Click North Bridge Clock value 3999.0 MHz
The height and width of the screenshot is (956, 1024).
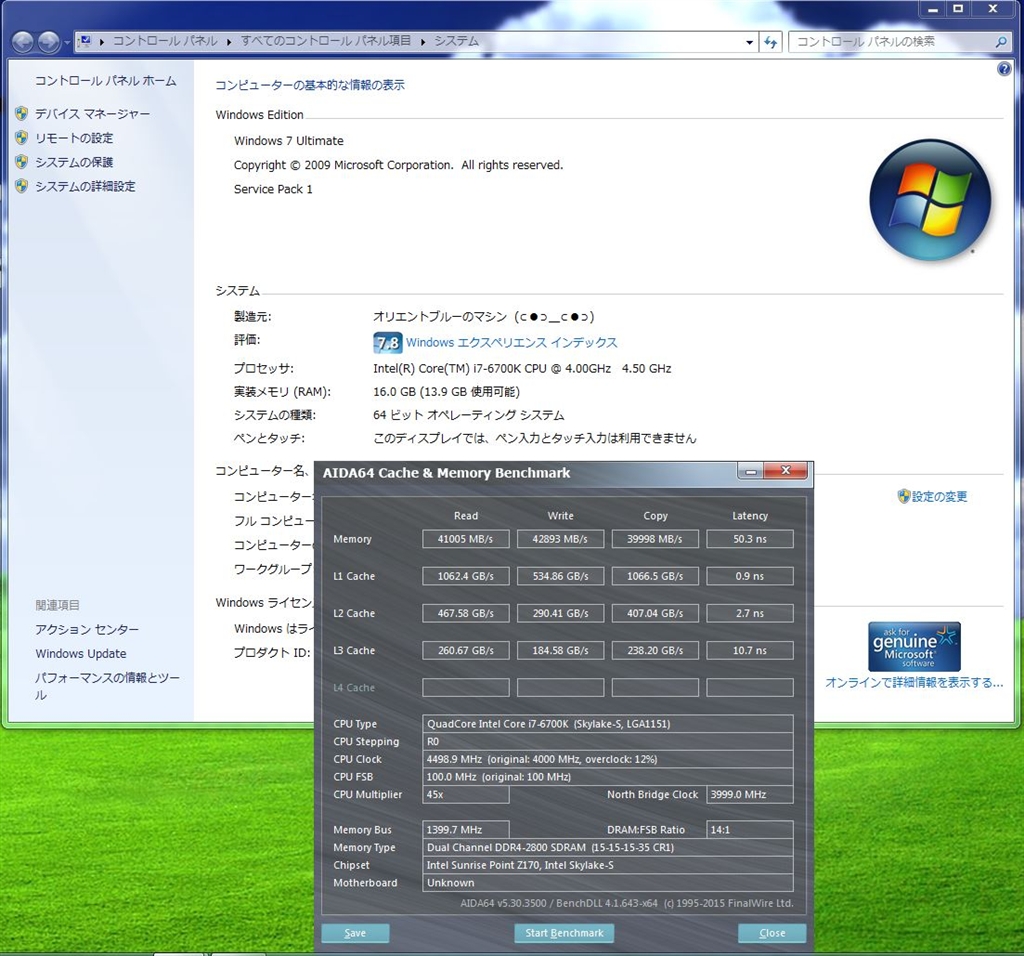750,795
